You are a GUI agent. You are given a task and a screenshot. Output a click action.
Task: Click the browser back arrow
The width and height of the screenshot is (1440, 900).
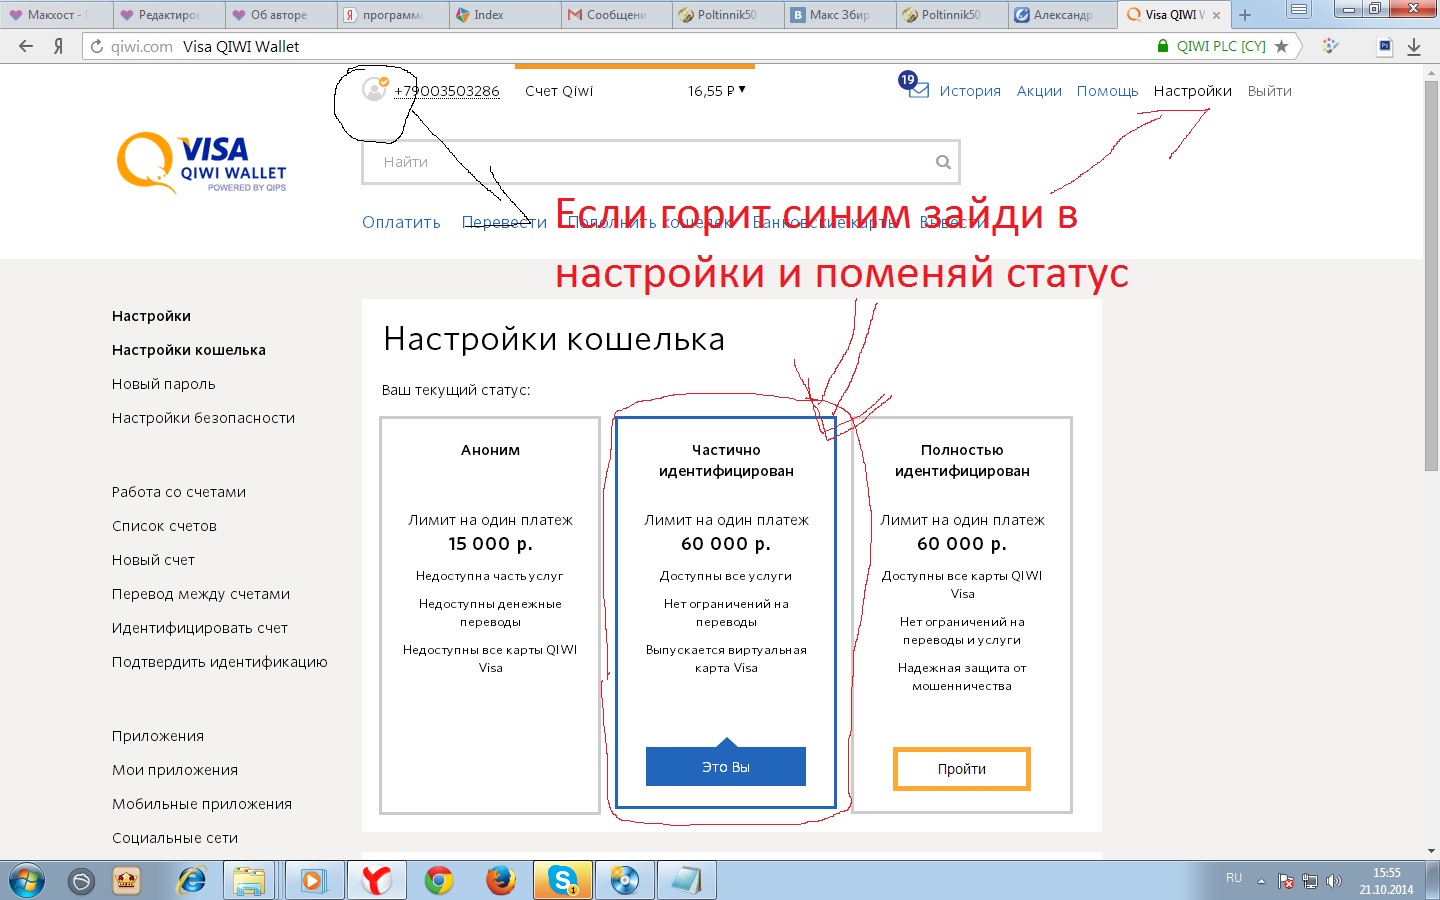(26, 46)
